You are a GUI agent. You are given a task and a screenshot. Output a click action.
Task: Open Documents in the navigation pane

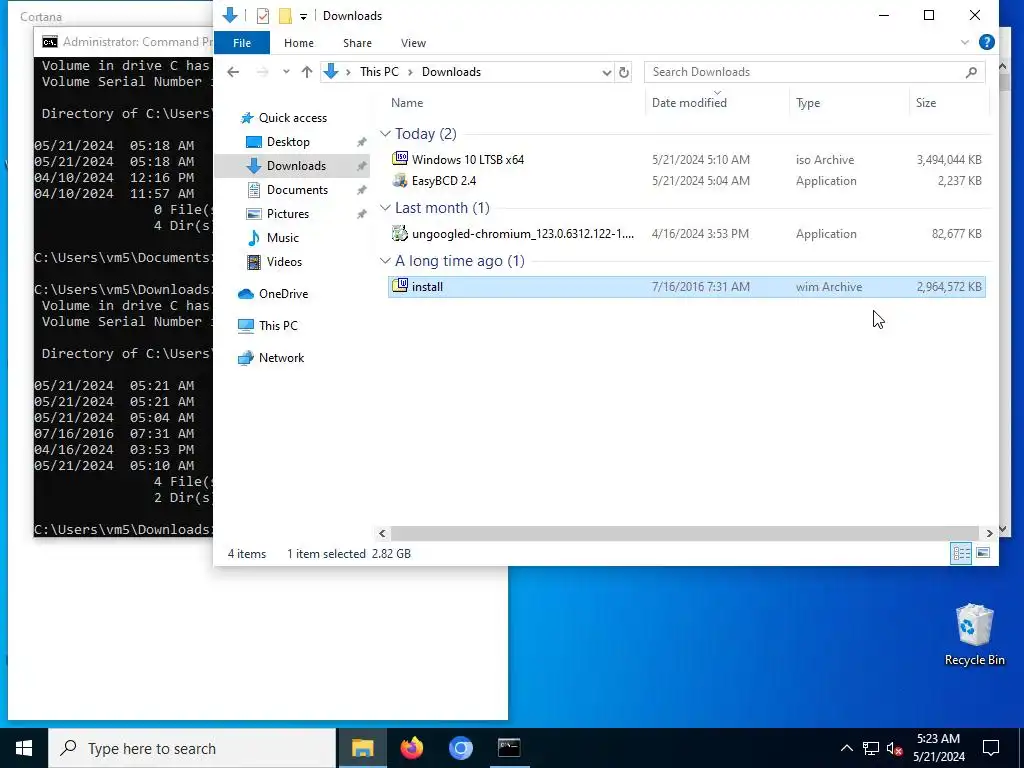[x=297, y=190]
